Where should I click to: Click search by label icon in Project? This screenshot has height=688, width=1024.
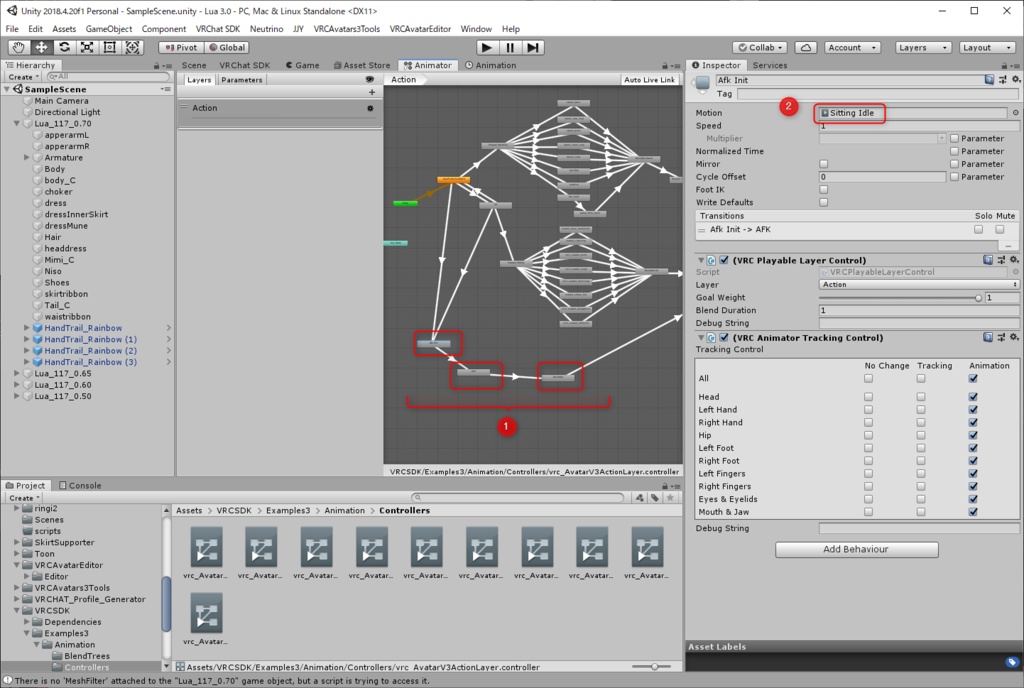(x=654, y=497)
